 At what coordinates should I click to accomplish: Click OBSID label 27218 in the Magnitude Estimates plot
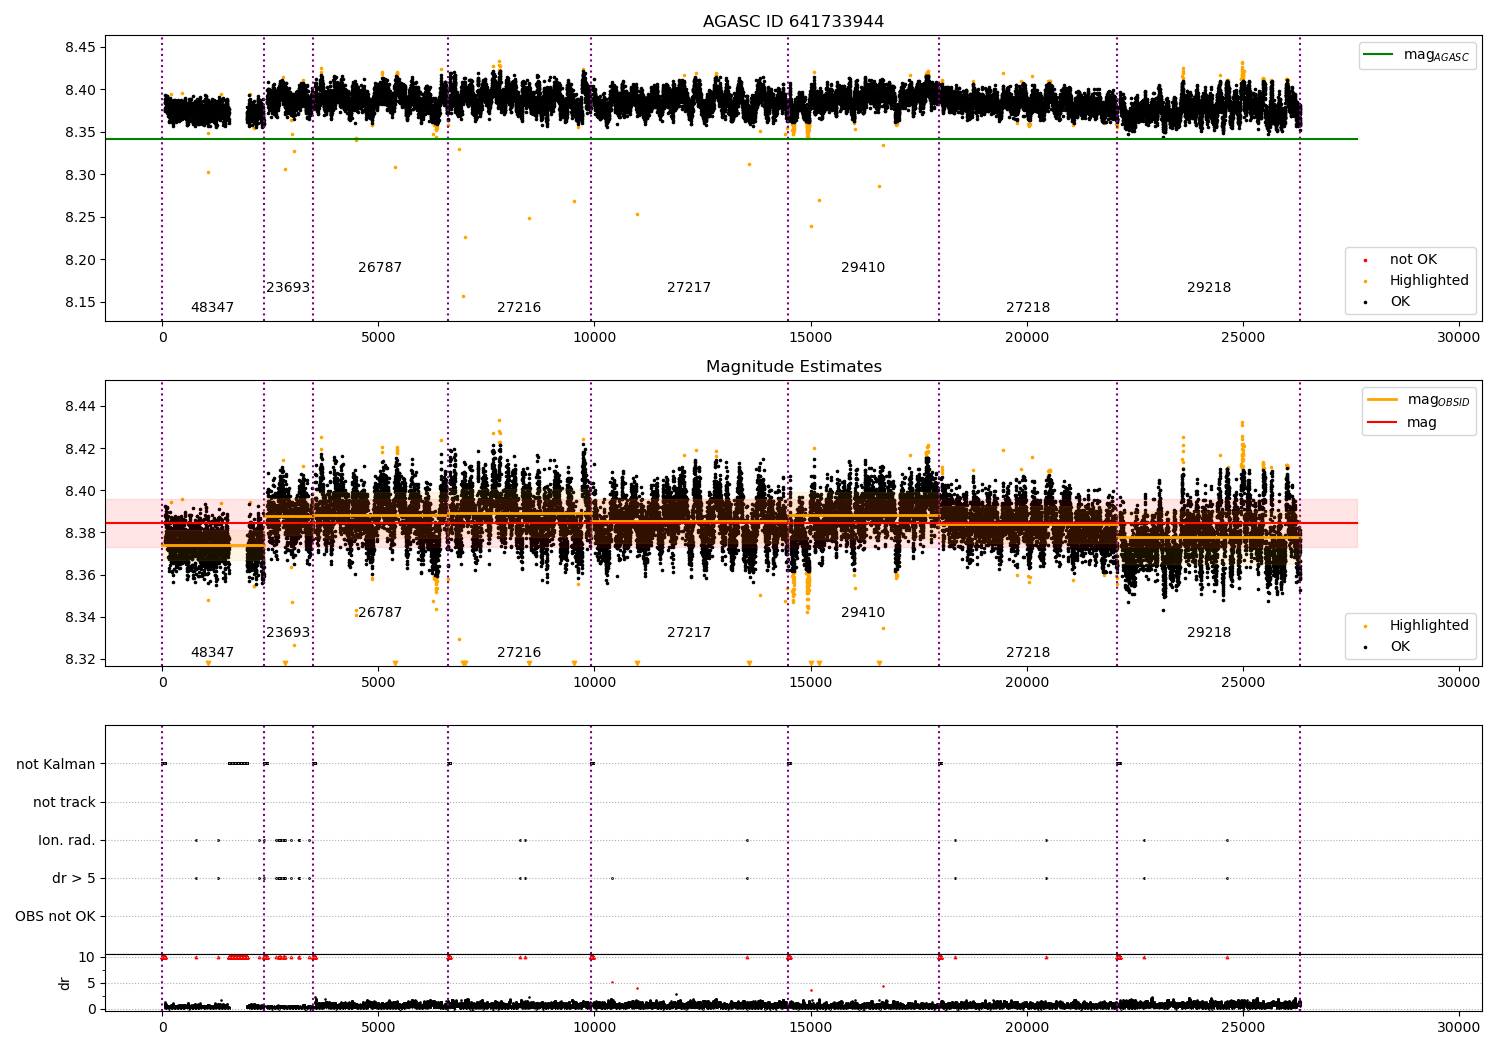[1028, 653]
